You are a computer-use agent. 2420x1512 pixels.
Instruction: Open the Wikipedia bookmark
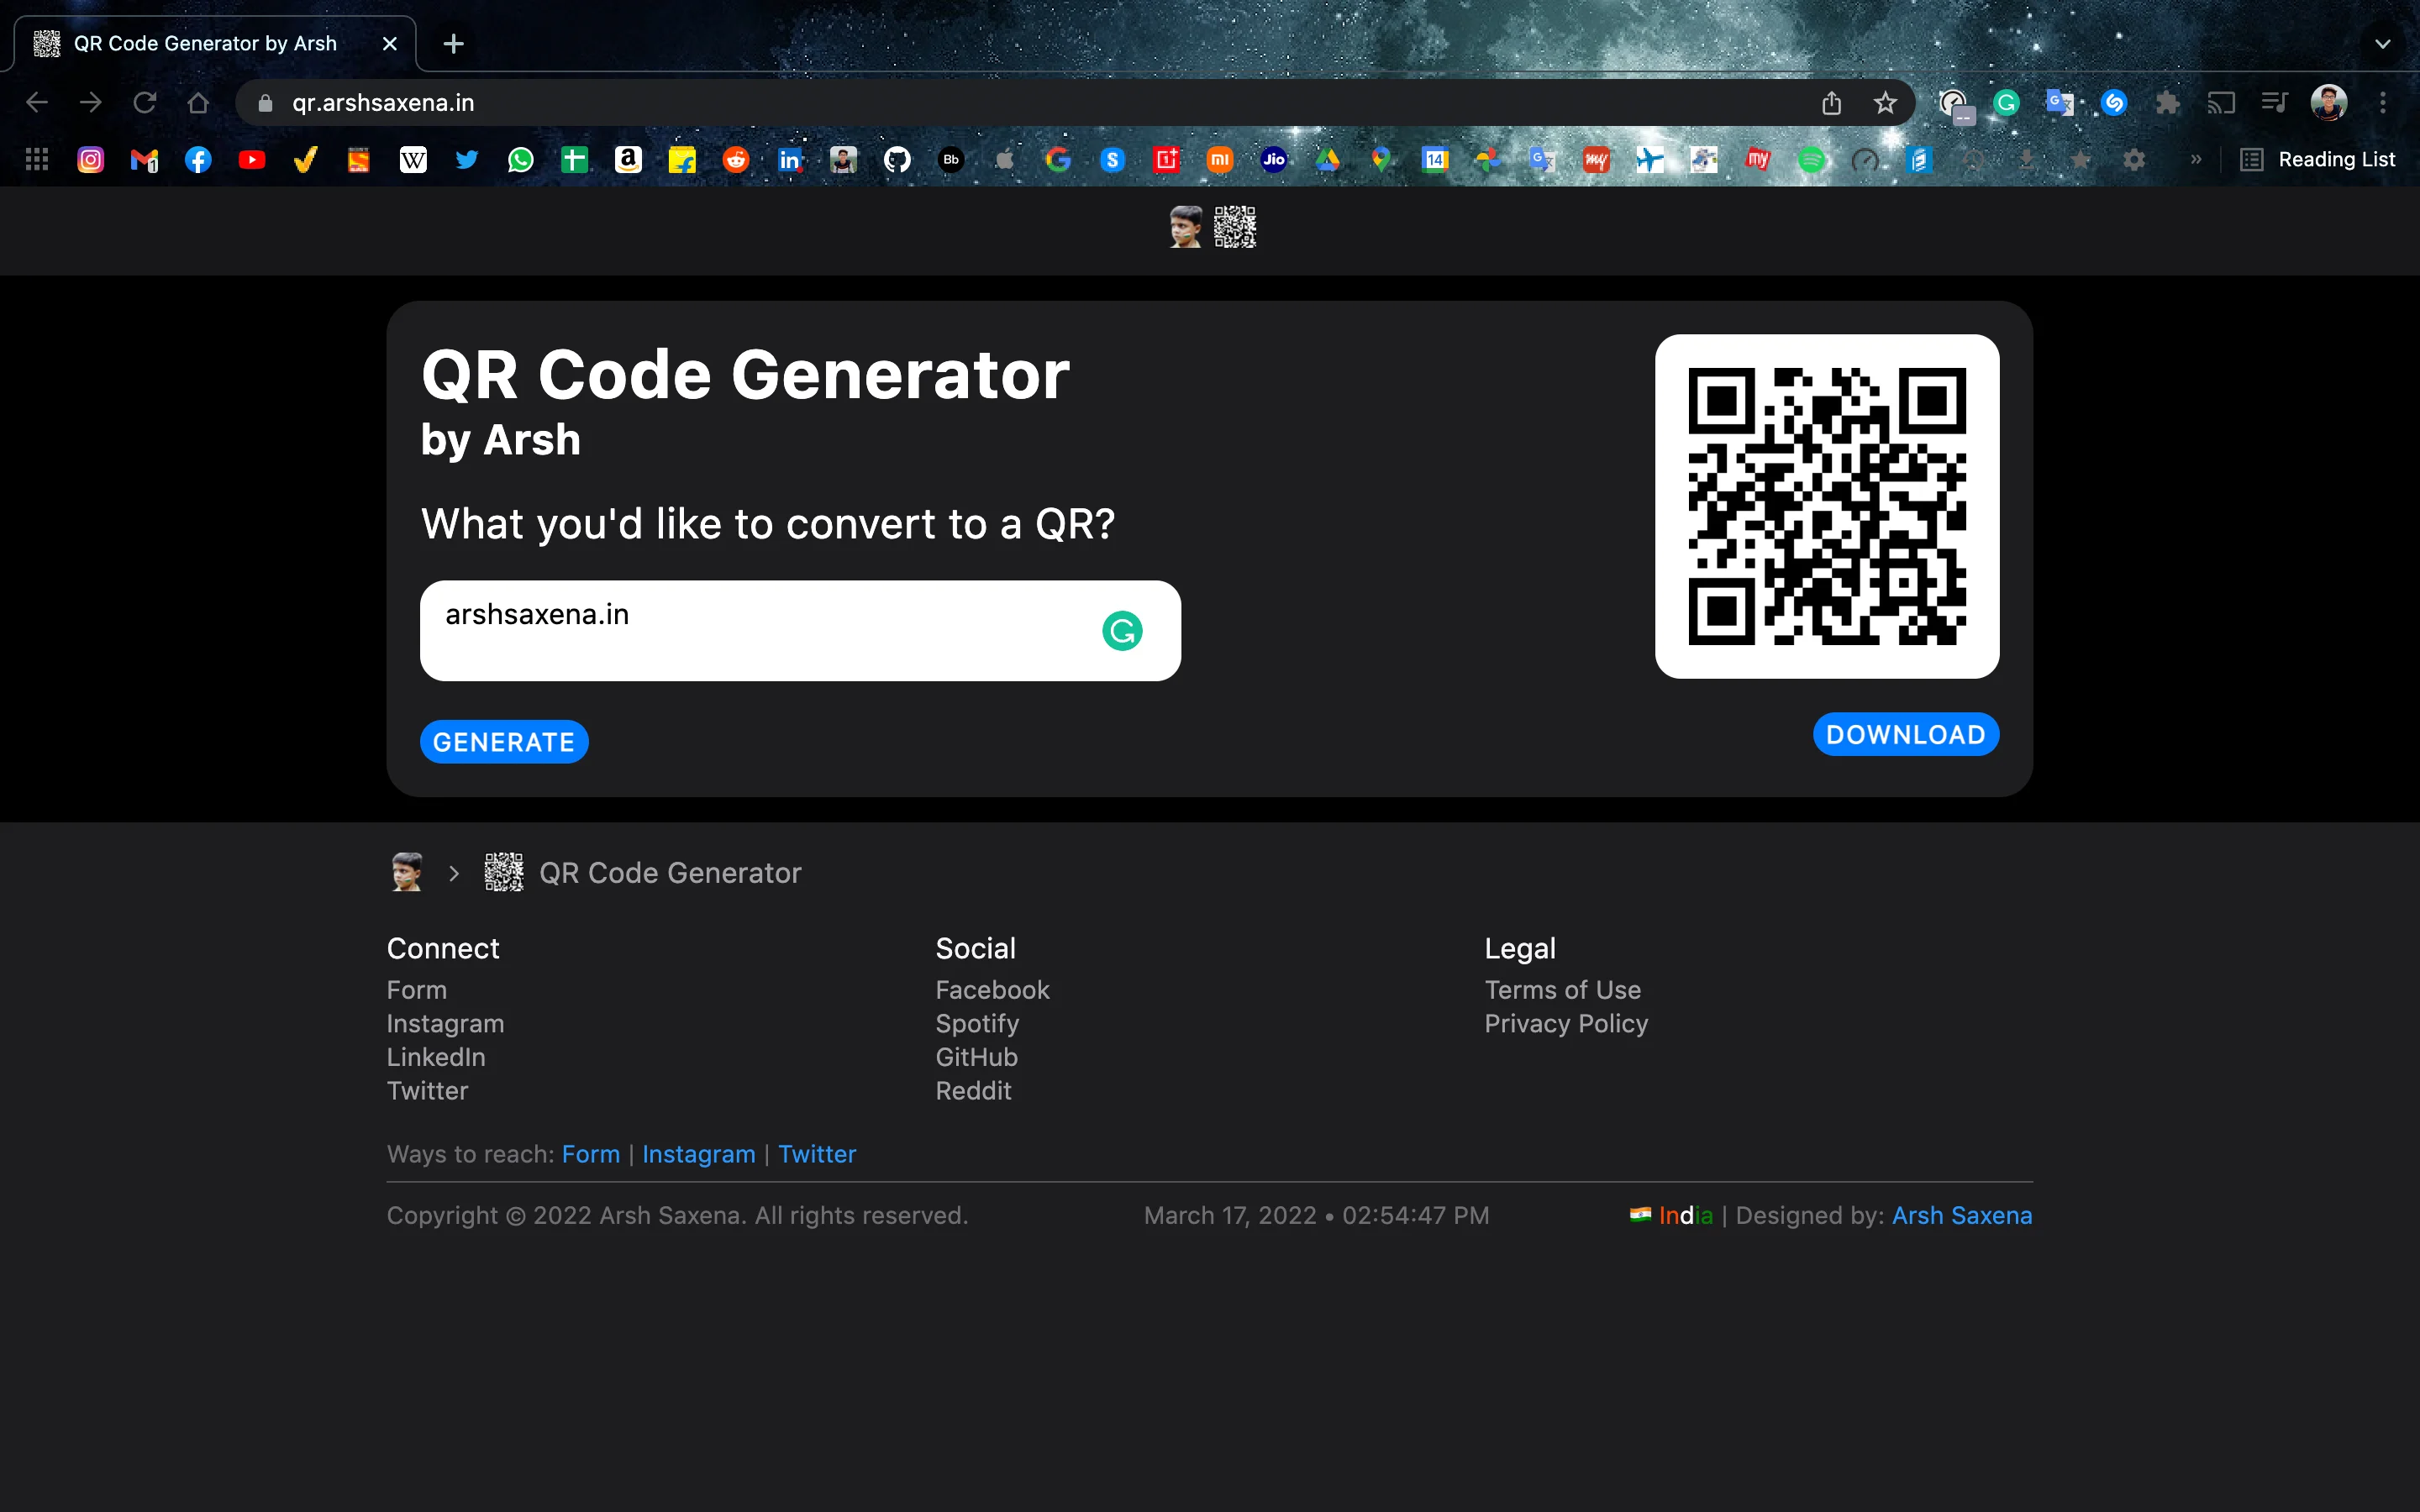[x=413, y=160]
